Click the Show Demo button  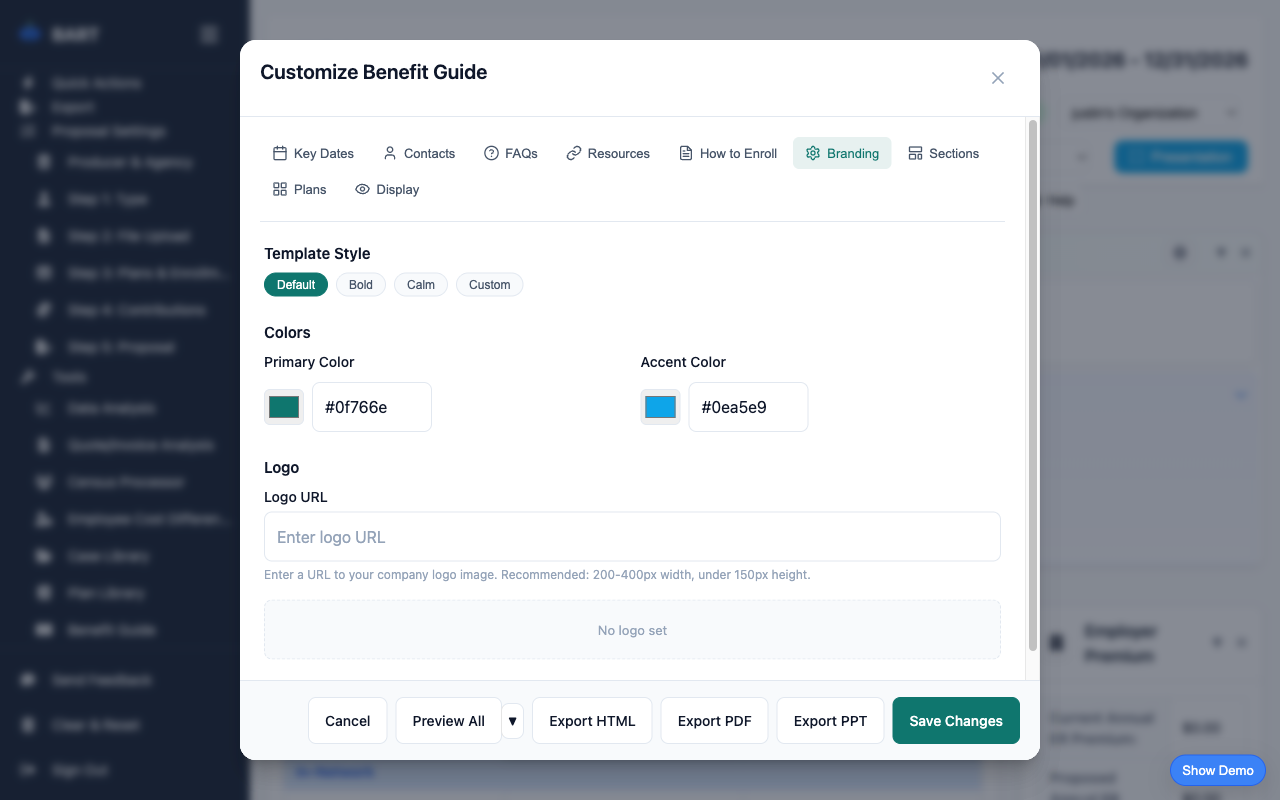1217,770
